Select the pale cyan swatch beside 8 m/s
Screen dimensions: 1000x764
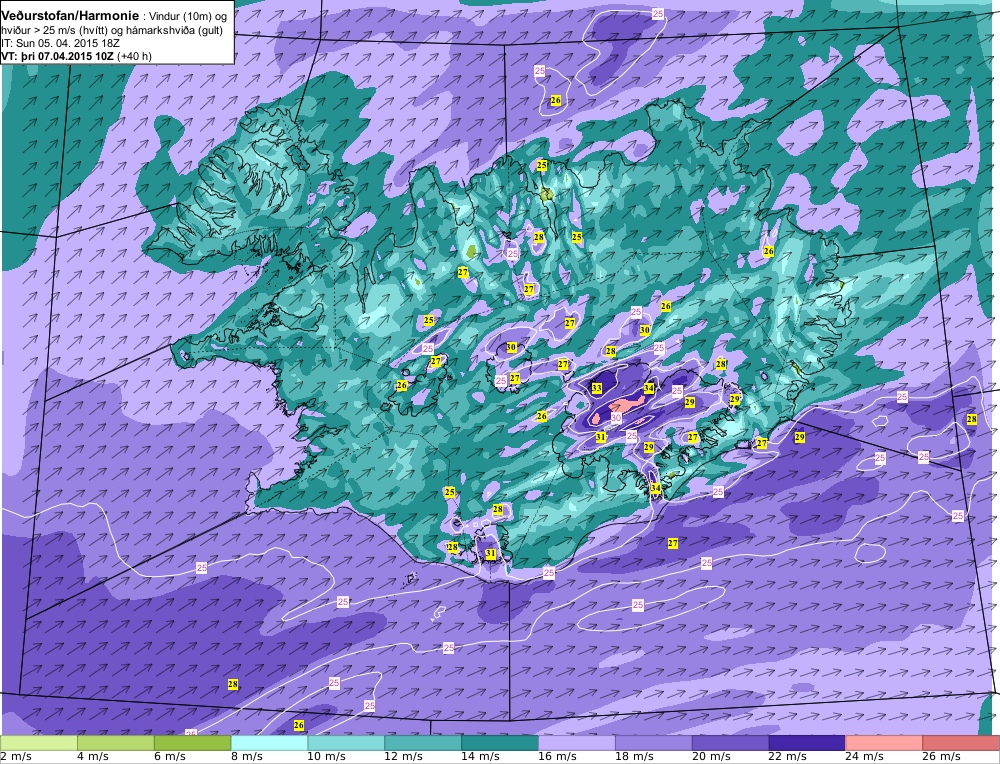click(269, 743)
